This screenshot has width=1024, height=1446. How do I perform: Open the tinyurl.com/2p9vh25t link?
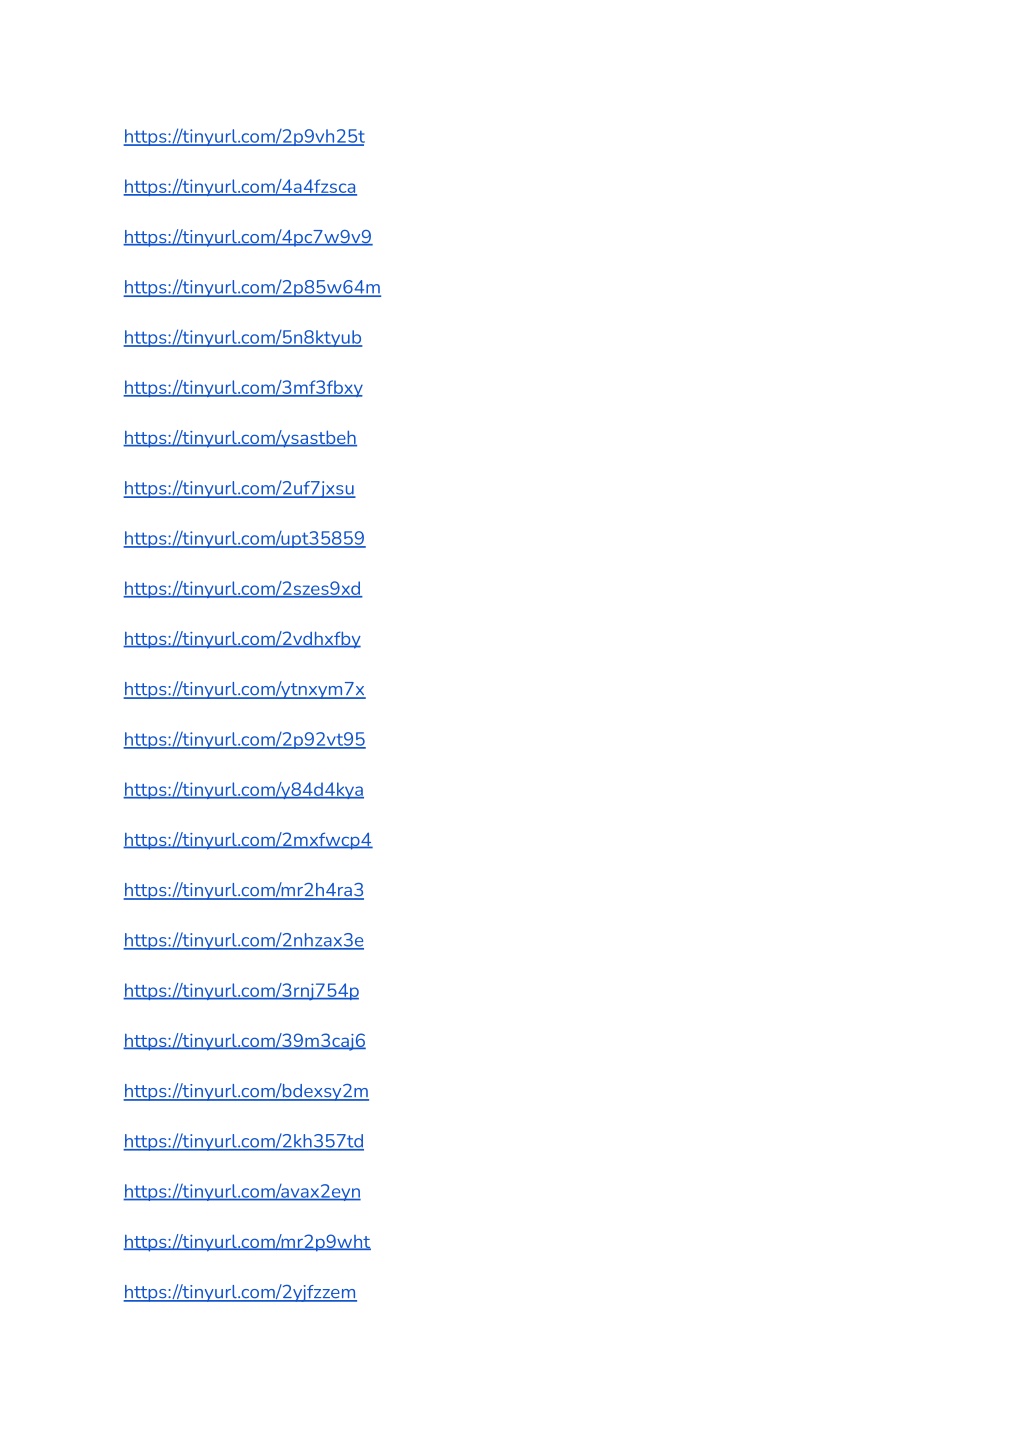(244, 137)
